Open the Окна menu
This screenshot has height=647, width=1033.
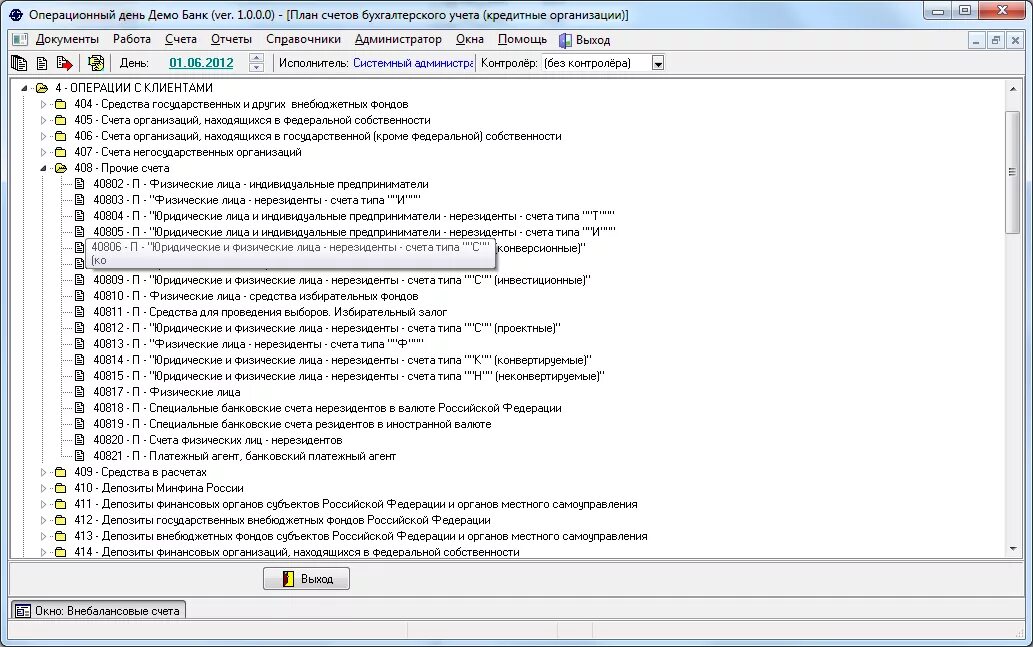470,40
